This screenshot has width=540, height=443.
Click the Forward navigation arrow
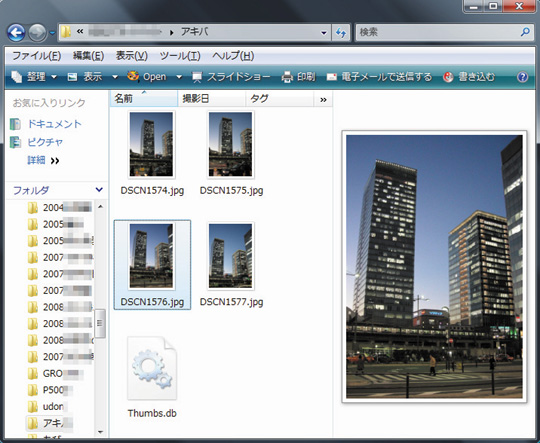point(37,33)
